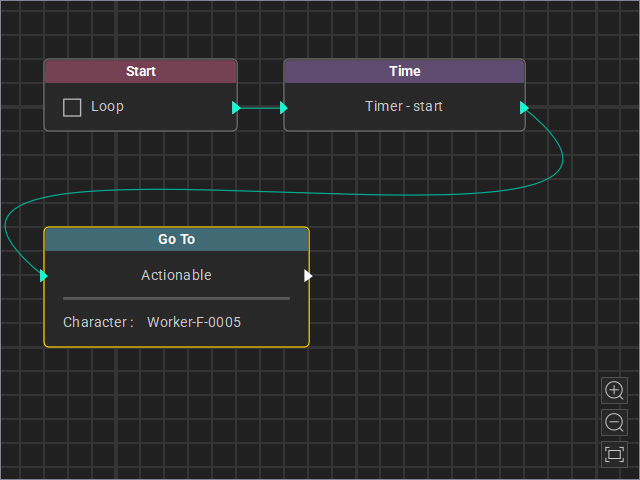The image size is (640, 480).
Task: Select the Time node header
Action: click(404, 71)
